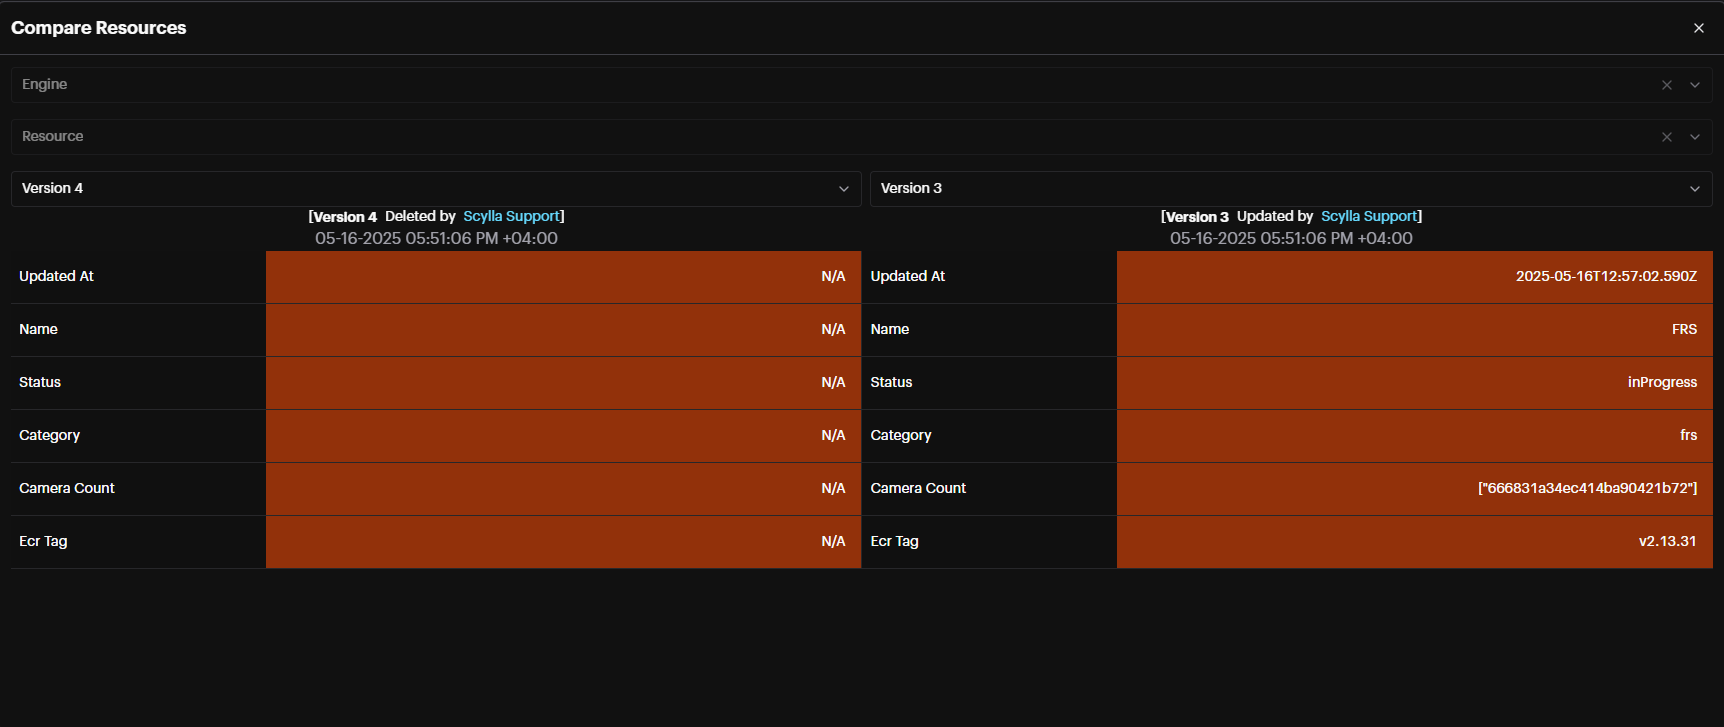The image size is (1724, 727).
Task: Close the Compare Resources dialog
Action: click(x=1698, y=28)
